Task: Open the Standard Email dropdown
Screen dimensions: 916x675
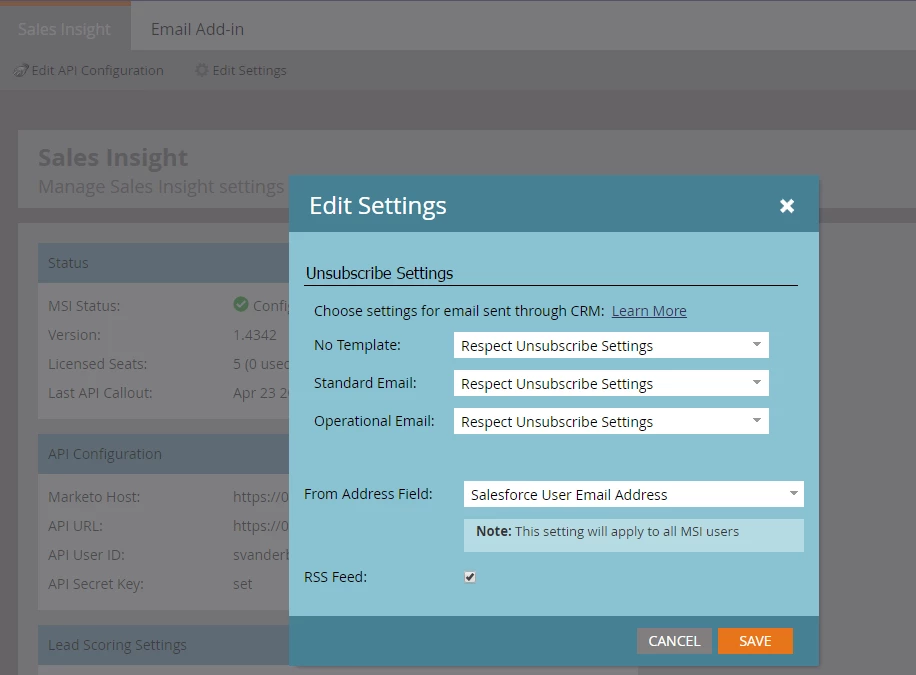Action: (611, 383)
